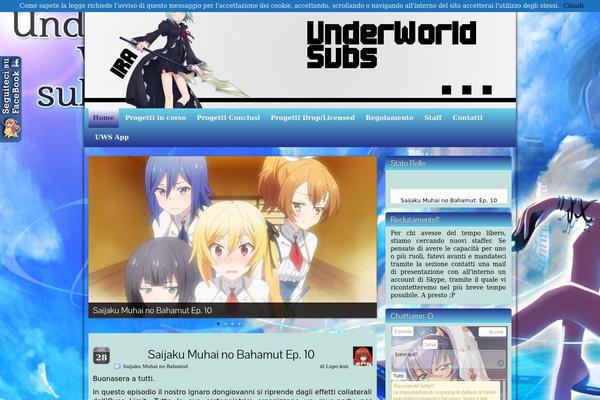The height and width of the screenshot is (400, 600).
Task: Select the second slideshow dot
Action: pos(225,324)
